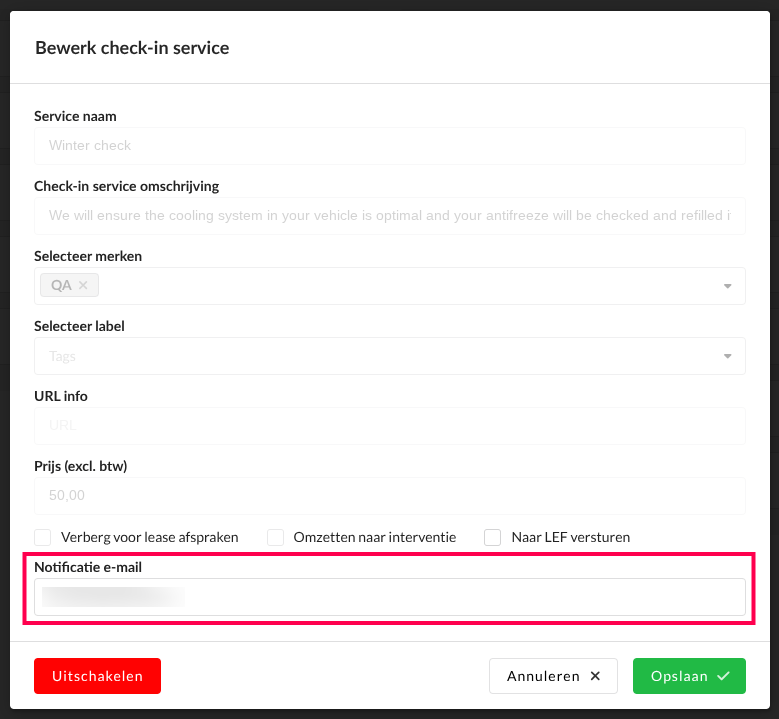Focus the Service naam input field
This screenshot has height=719, width=779.
[x=390, y=146]
